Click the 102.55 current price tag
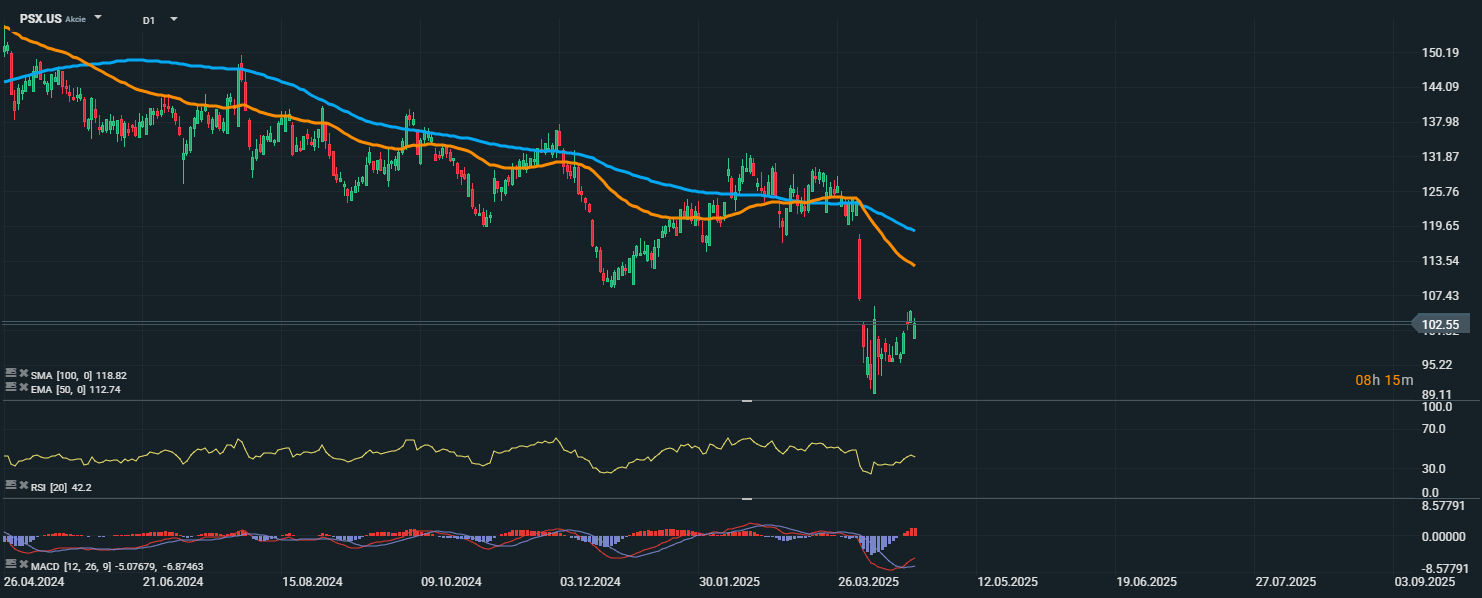This screenshot has height=598, width=1482. tap(1440, 324)
